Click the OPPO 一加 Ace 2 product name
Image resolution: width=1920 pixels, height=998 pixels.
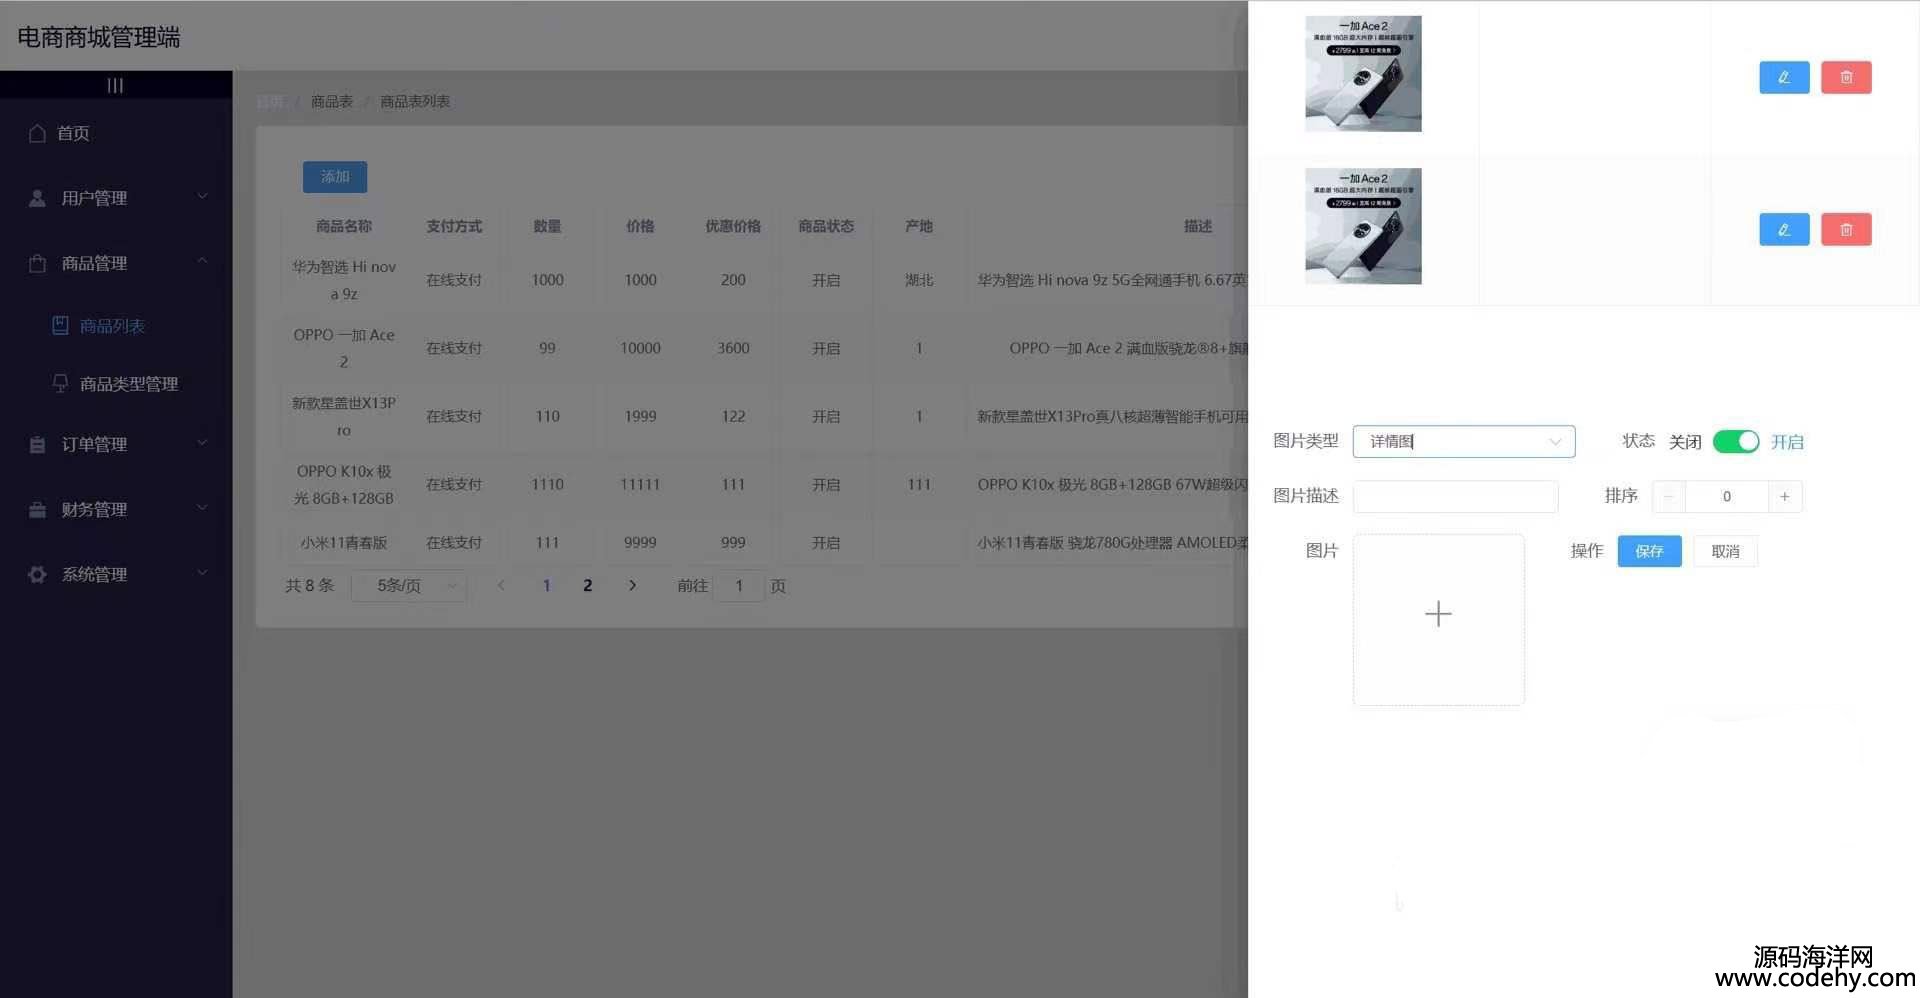[344, 348]
